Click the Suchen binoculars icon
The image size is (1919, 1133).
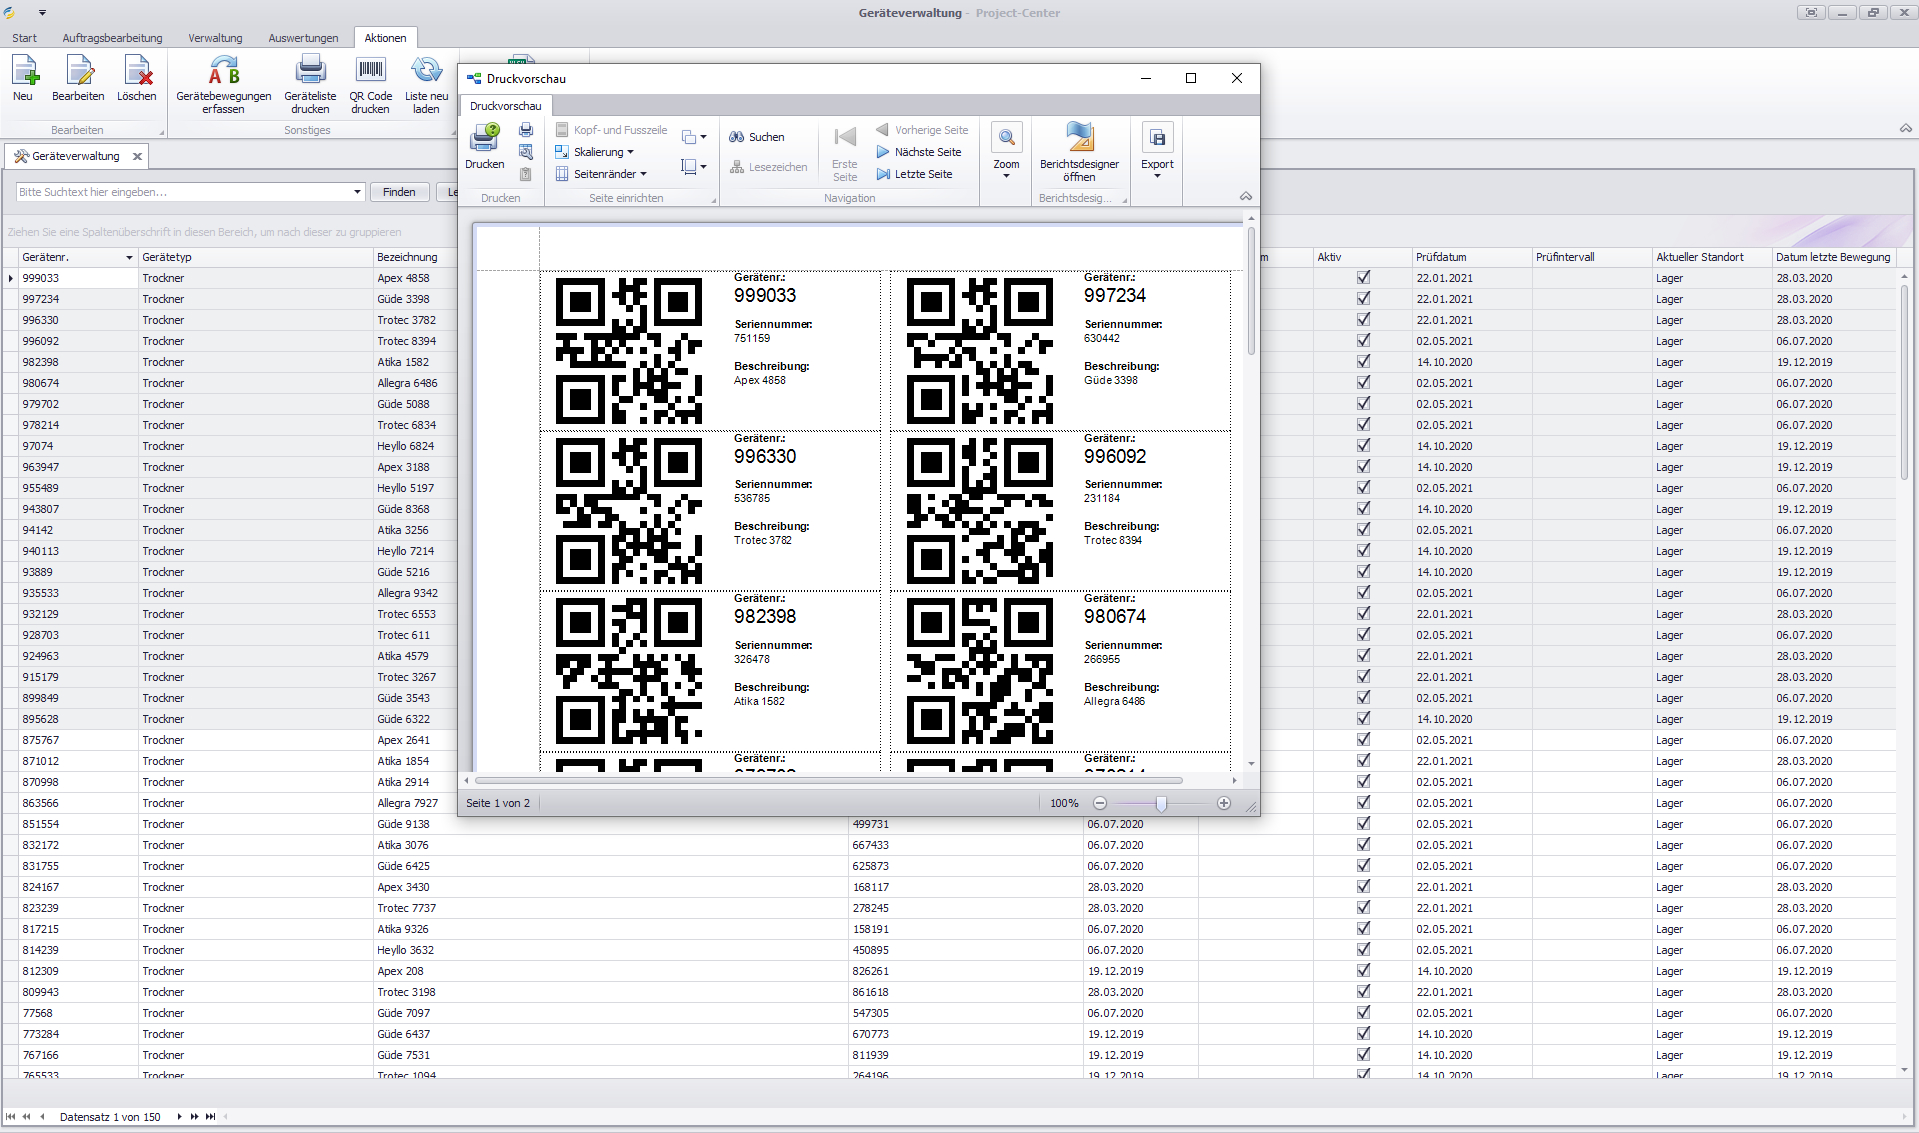point(737,137)
